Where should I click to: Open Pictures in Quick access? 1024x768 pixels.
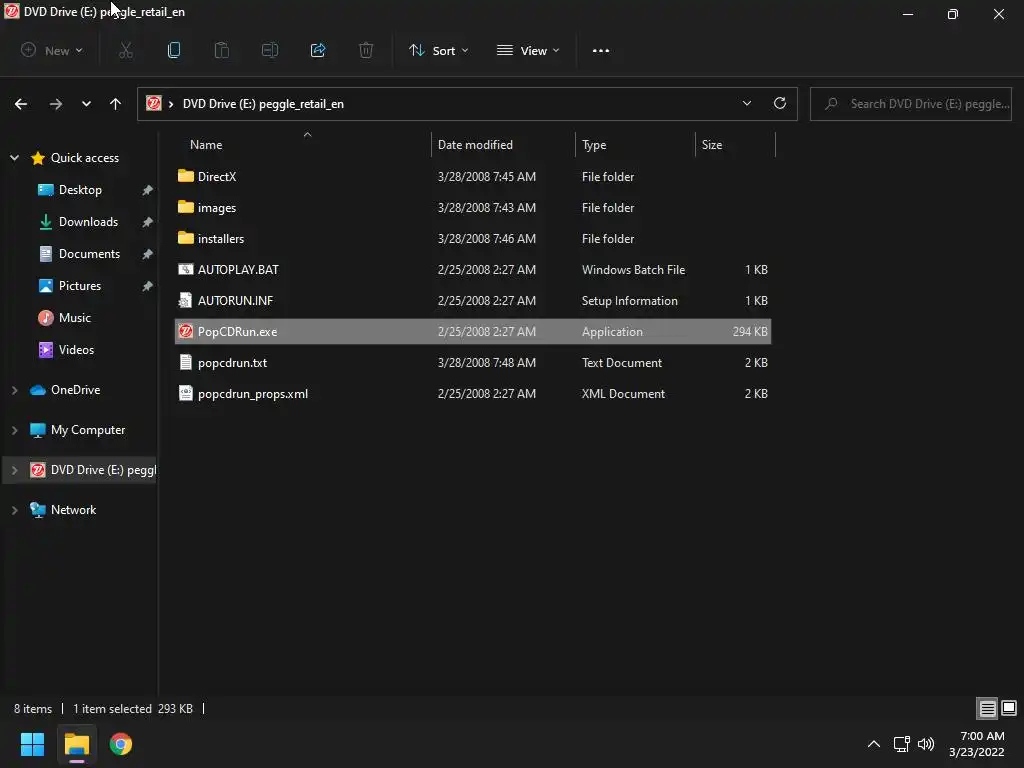click(x=80, y=285)
